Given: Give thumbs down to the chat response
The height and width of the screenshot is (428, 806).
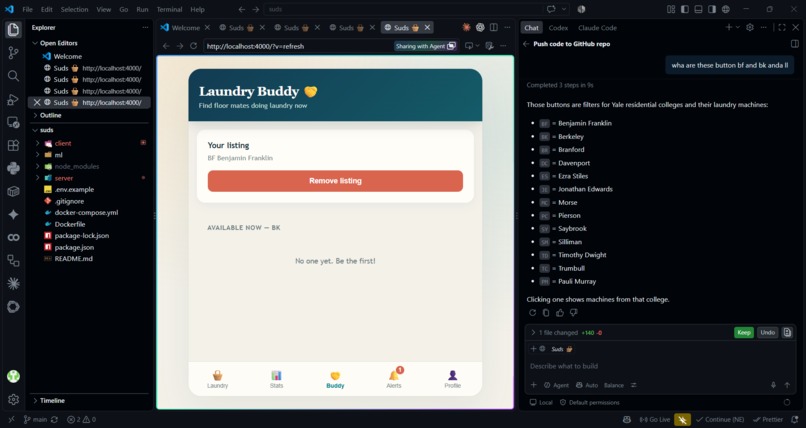Looking at the screenshot, I should point(574,312).
